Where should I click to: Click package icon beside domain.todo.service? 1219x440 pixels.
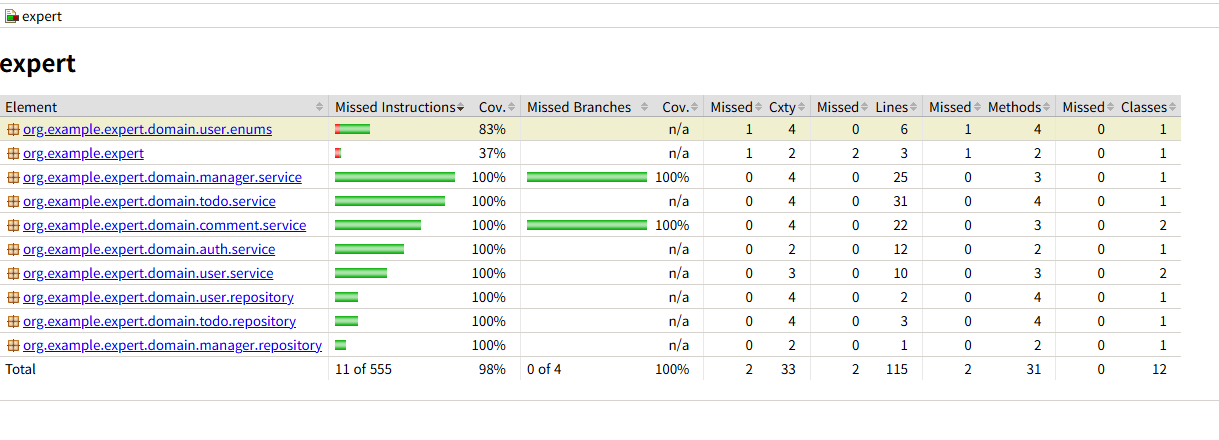tap(13, 201)
